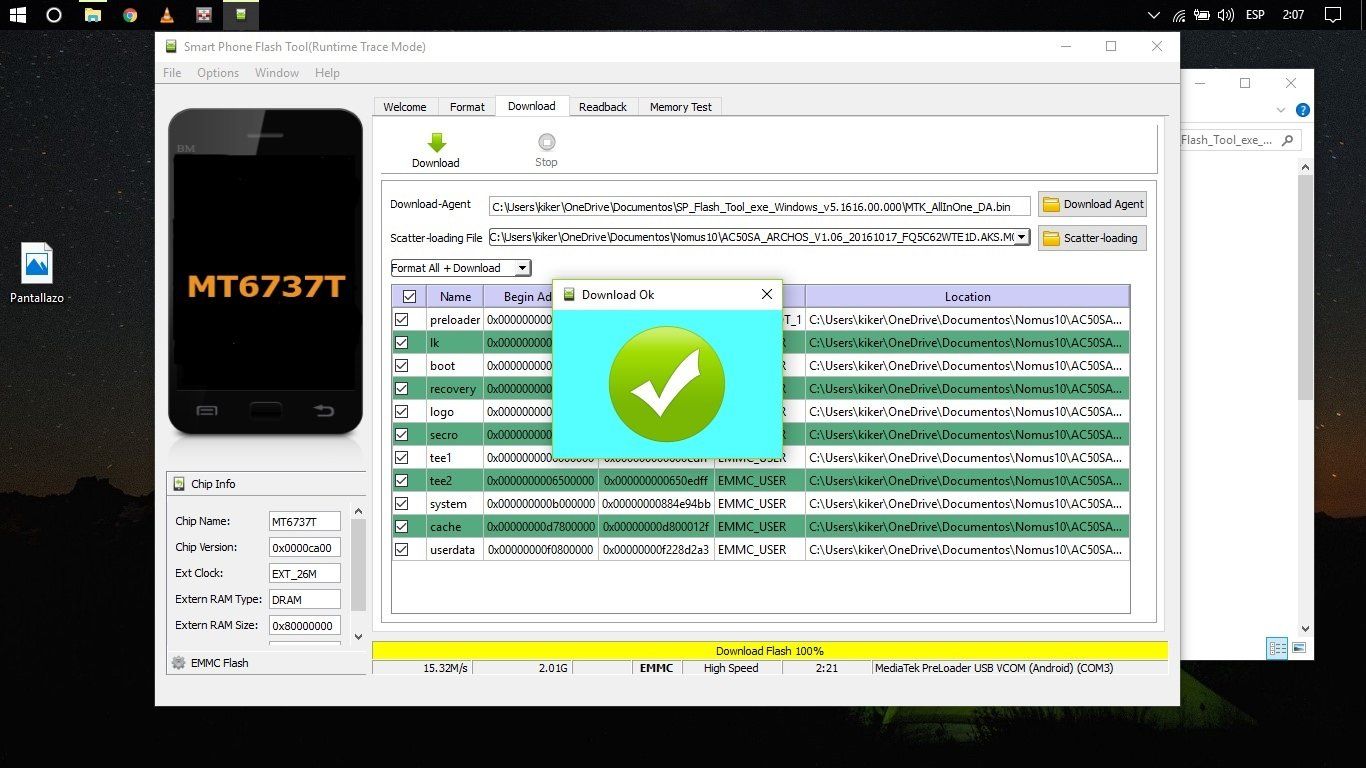
Task: Click the Name column header
Action: click(455, 296)
